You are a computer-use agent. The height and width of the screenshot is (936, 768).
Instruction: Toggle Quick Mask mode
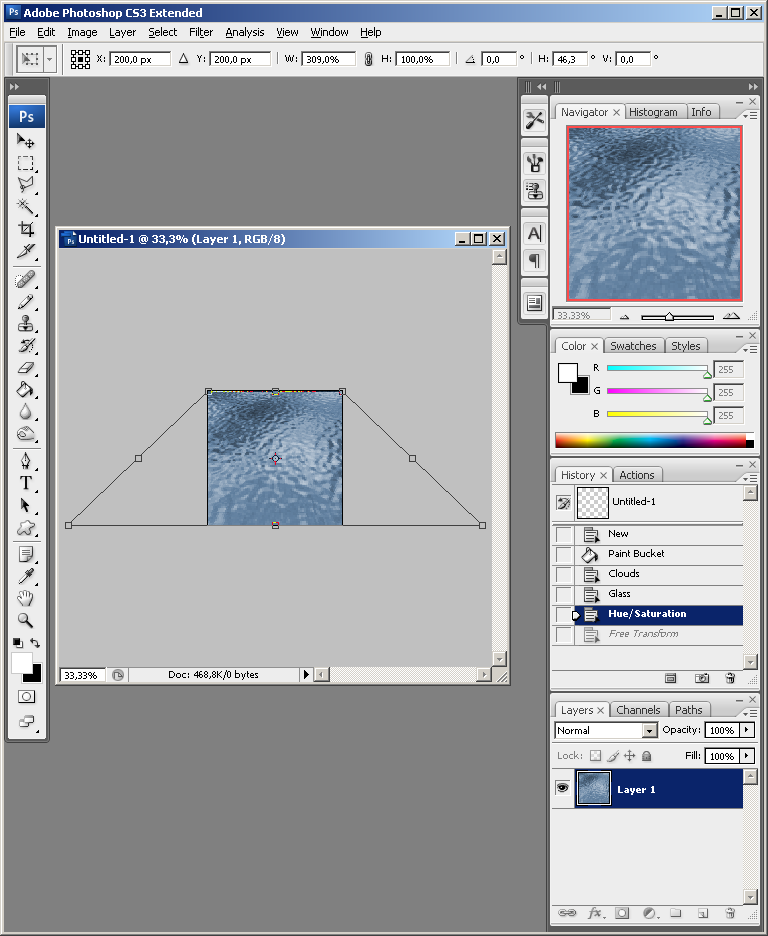(x=26, y=697)
